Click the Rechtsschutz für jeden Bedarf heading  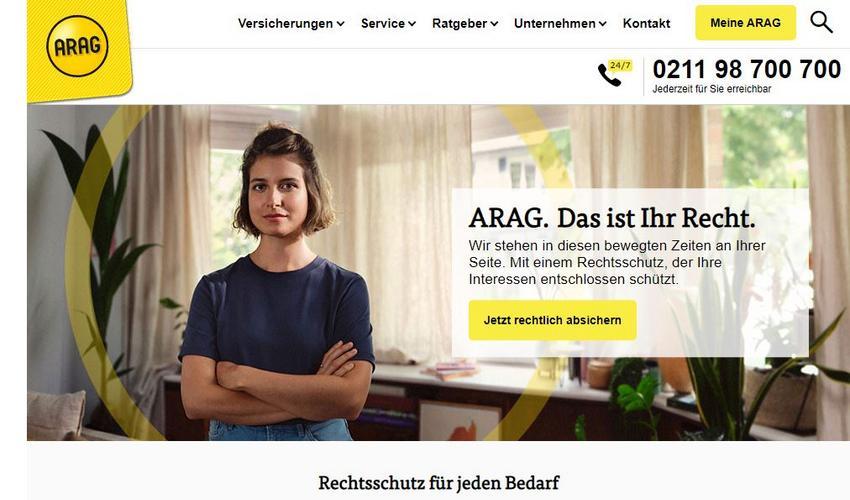point(439,483)
